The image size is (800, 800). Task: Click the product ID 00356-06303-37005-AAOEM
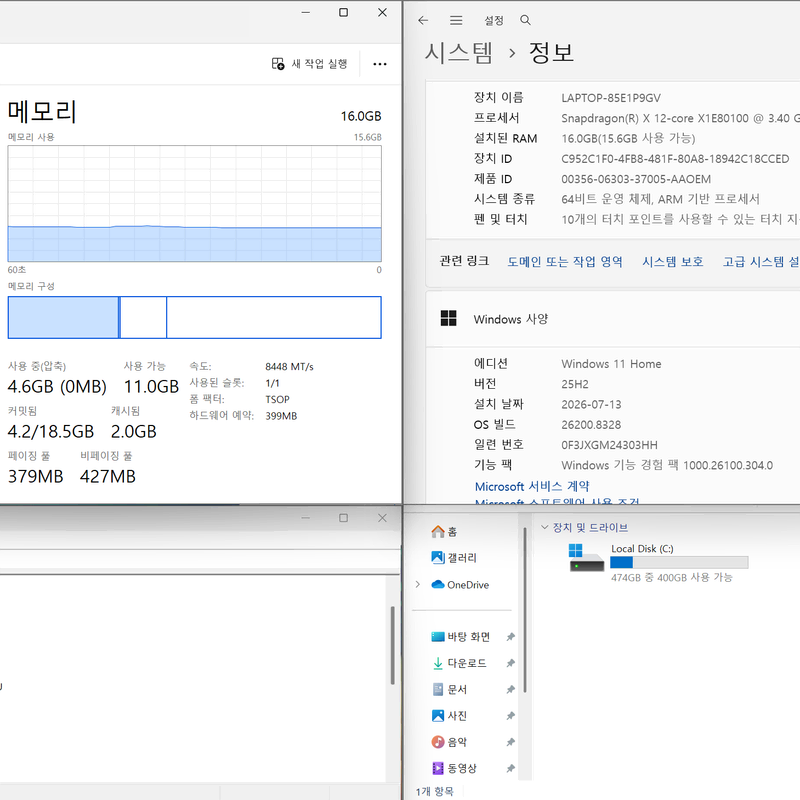click(636, 179)
